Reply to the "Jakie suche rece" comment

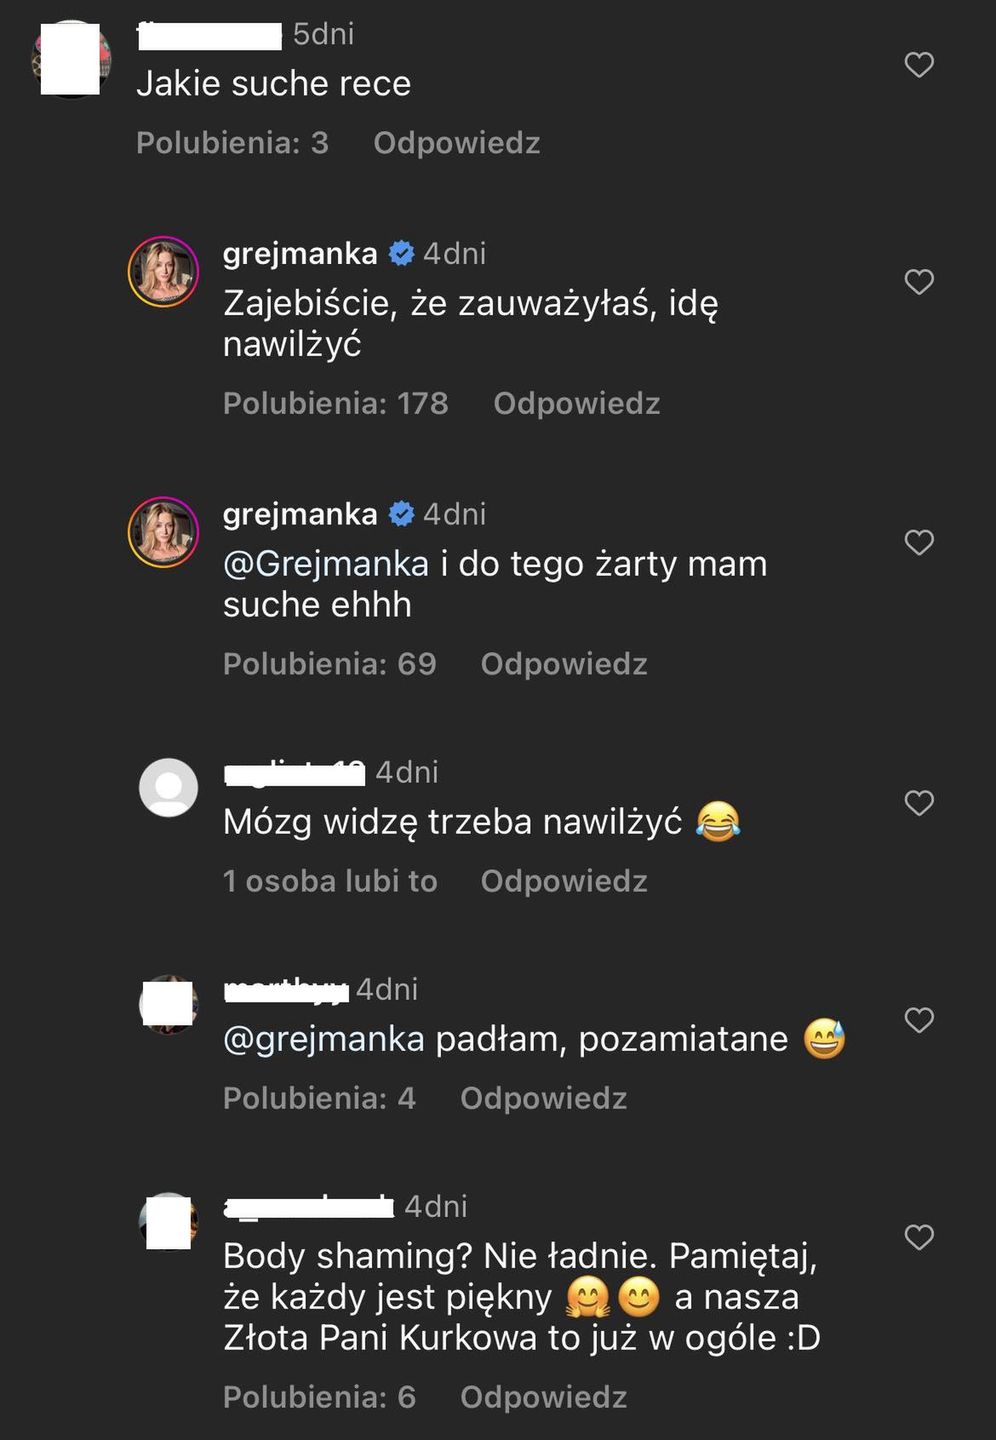[456, 143]
